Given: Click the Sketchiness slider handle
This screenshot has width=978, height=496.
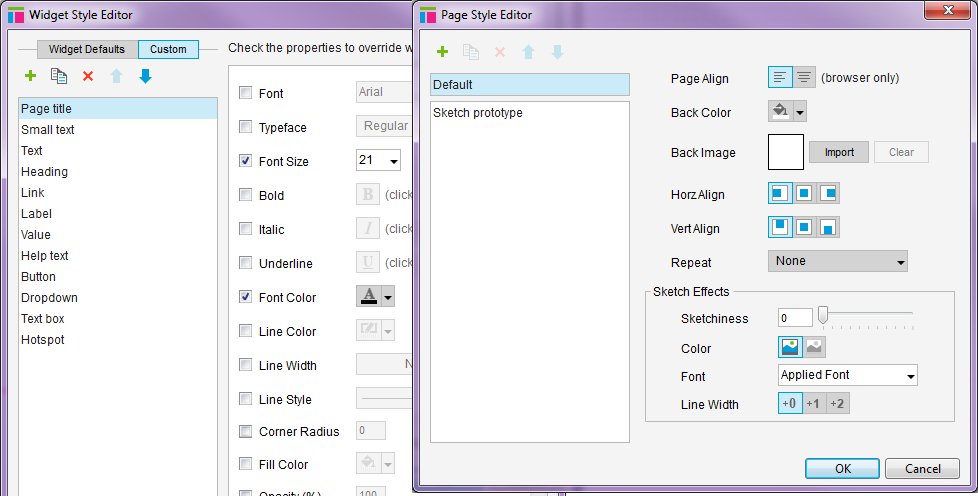Looking at the screenshot, I should point(823,315).
